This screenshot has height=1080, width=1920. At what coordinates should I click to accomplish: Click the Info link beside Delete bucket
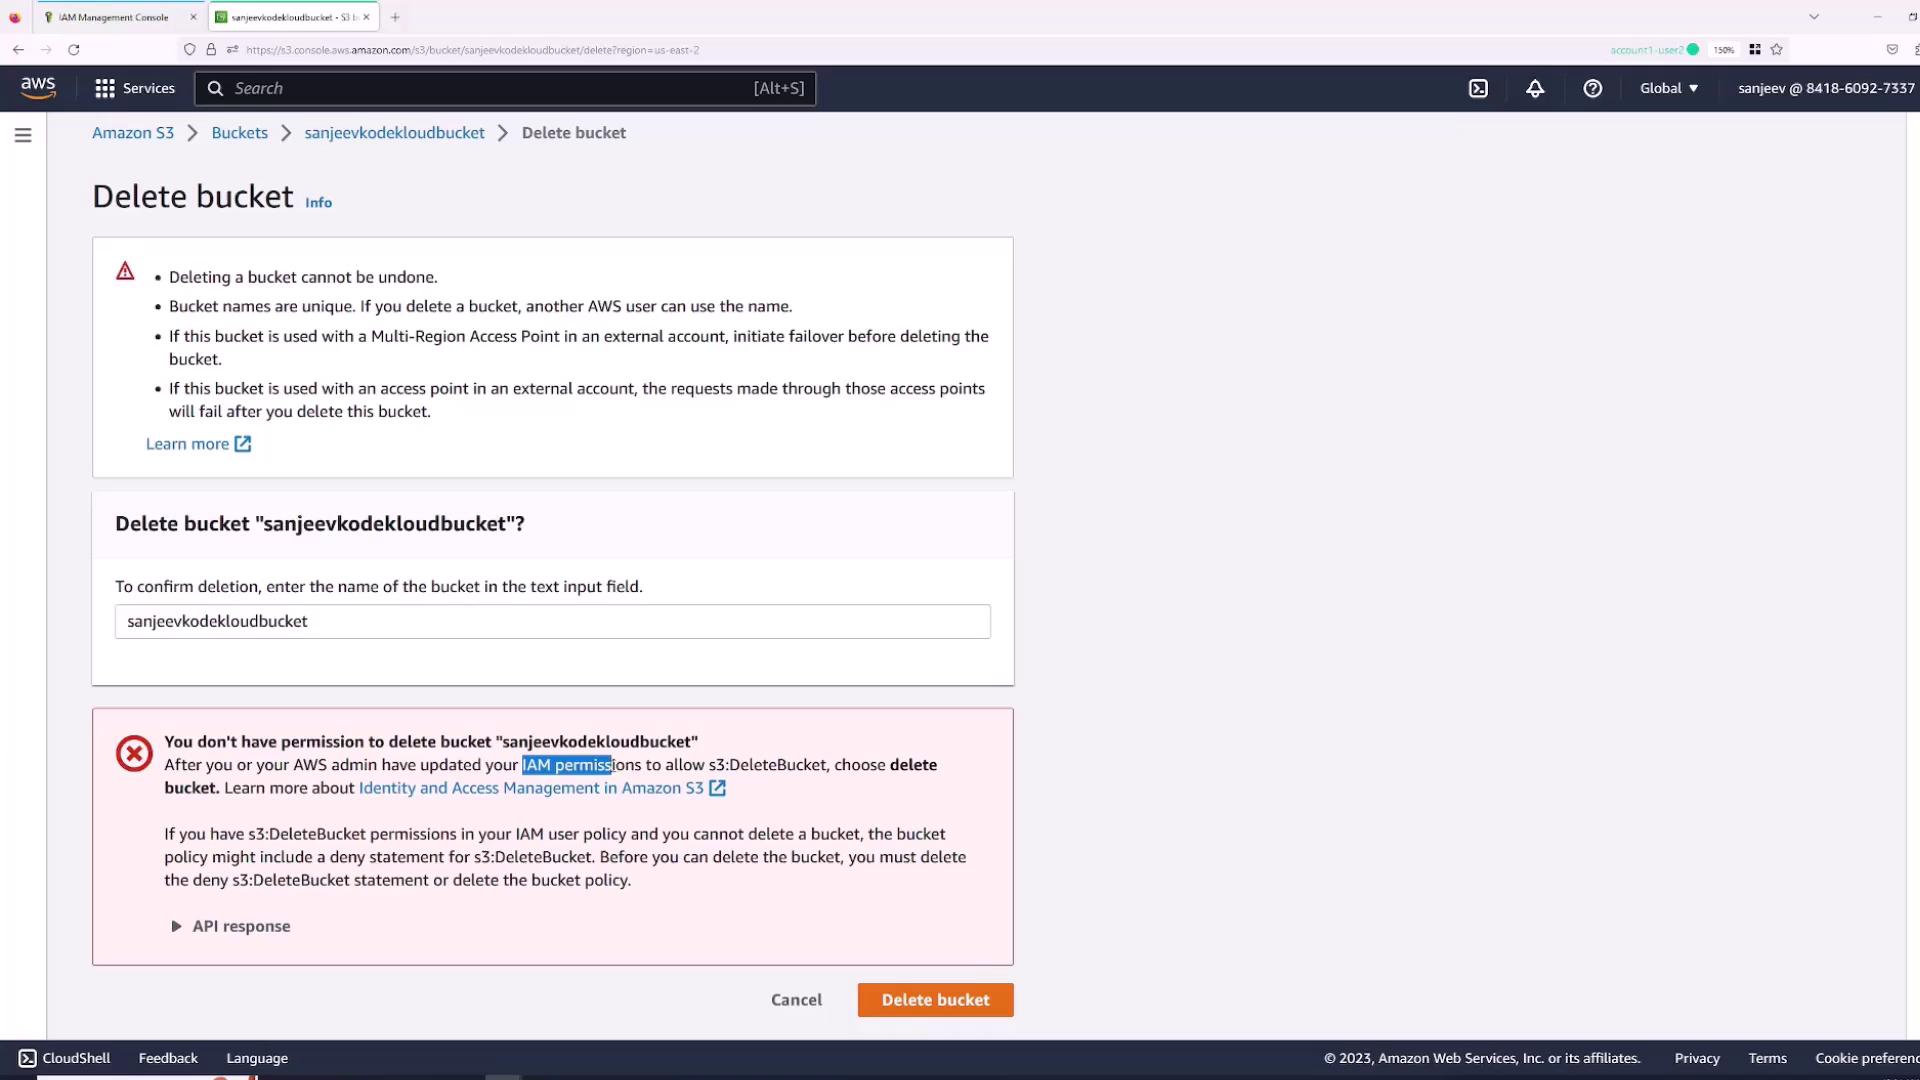pyautogui.click(x=318, y=203)
